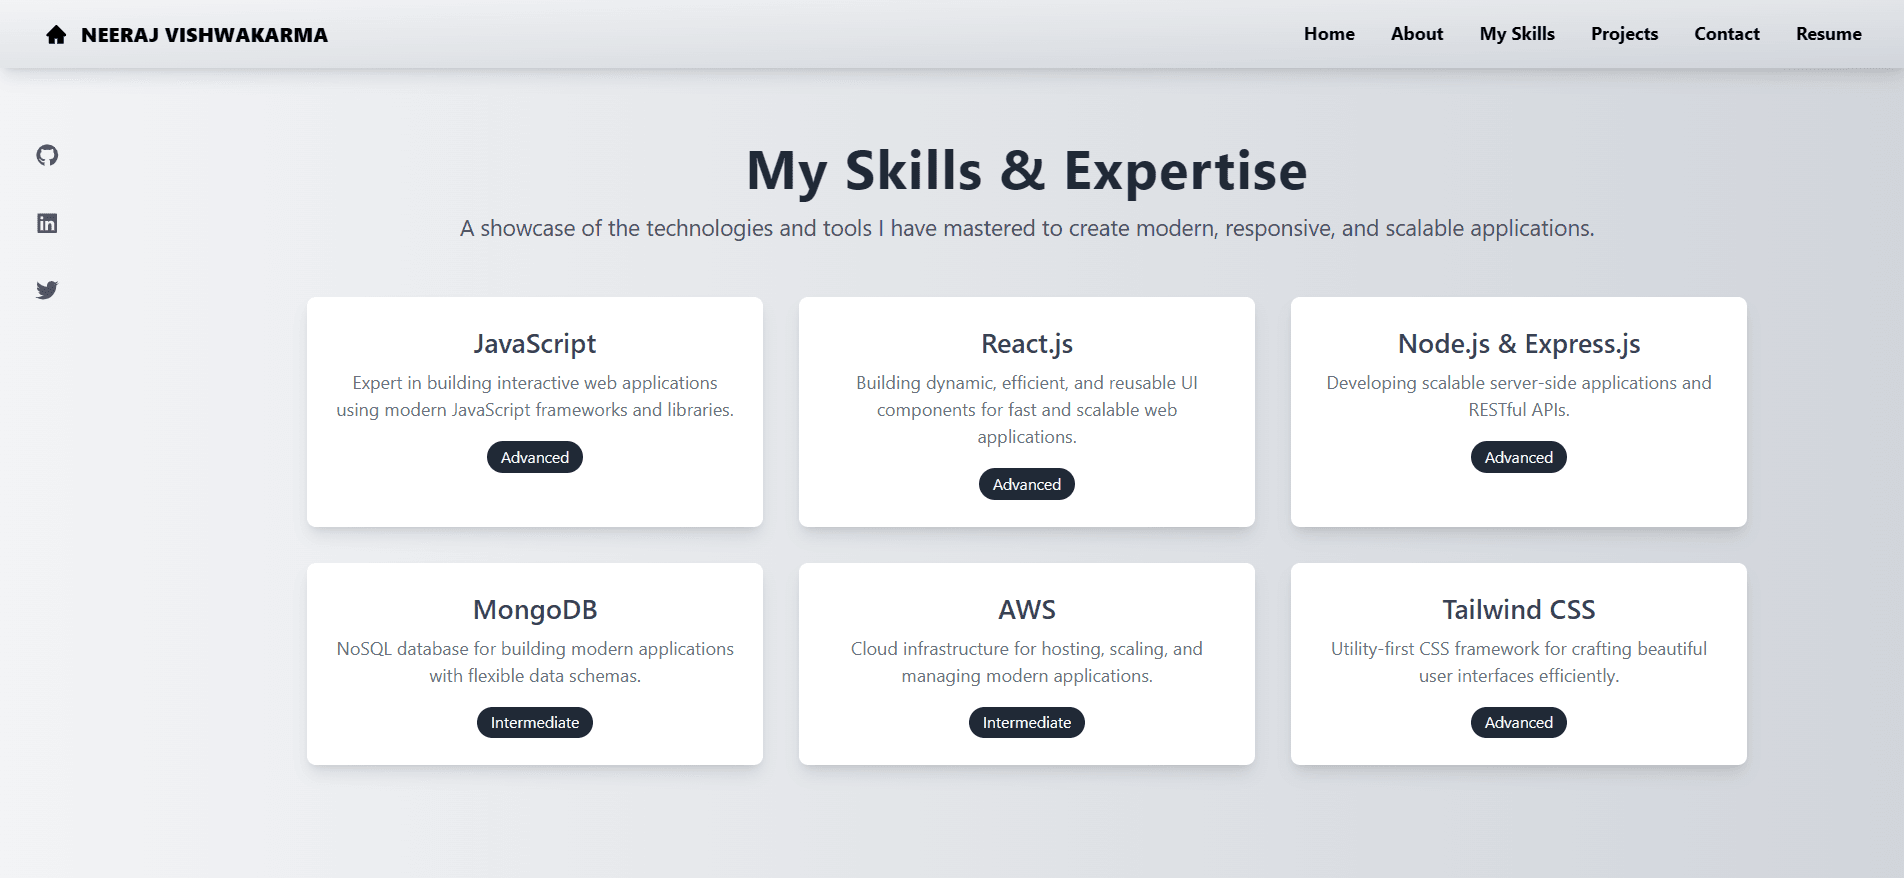Image resolution: width=1904 pixels, height=878 pixels.
Task: Click the My Skills & Expertise page heading
Action: 1027,170
